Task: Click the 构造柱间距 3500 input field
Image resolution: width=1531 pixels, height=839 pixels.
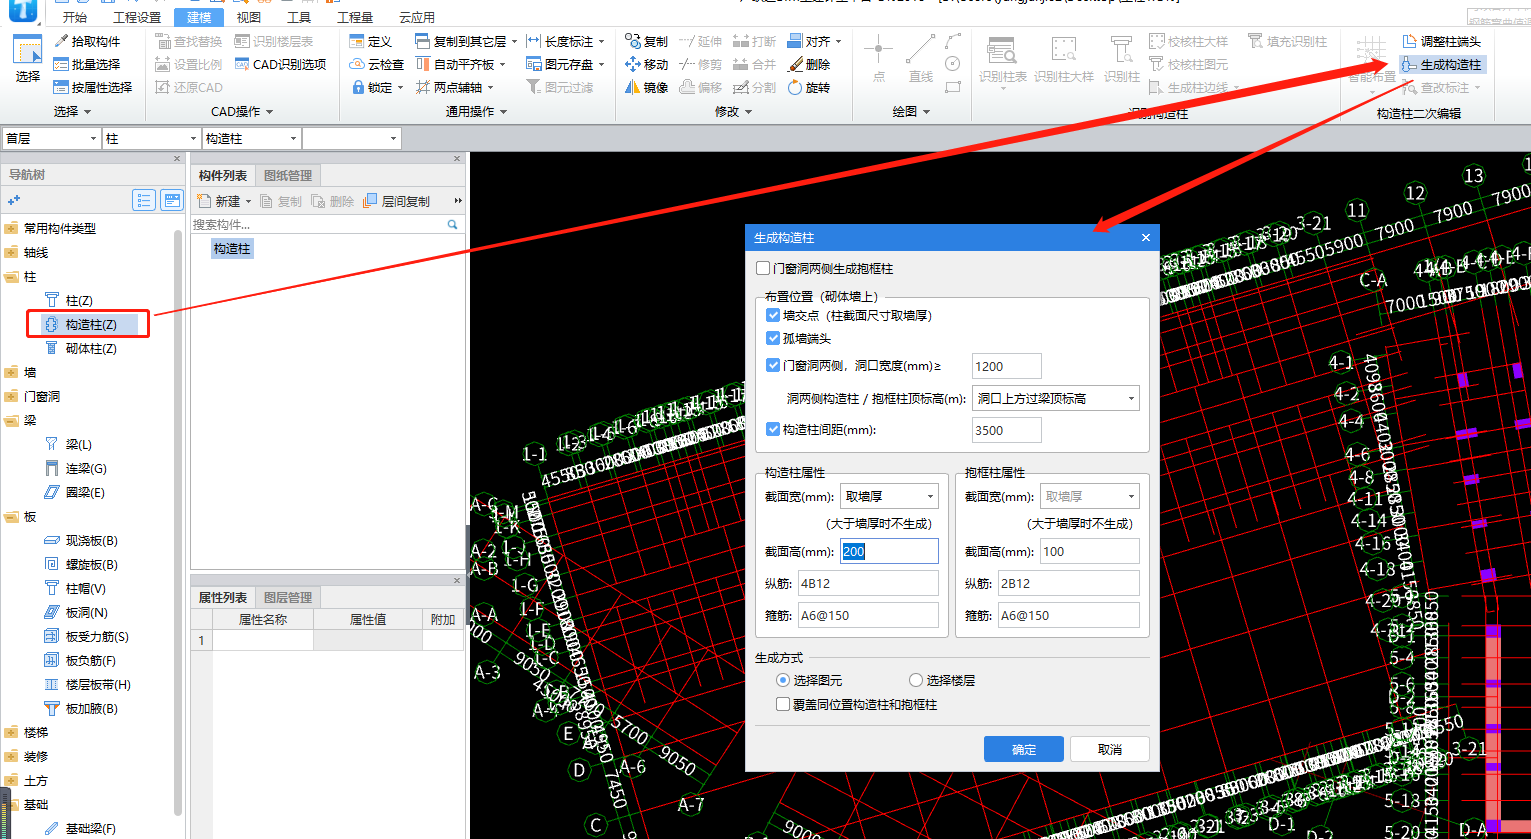Action: click(x=1007, y=430)
